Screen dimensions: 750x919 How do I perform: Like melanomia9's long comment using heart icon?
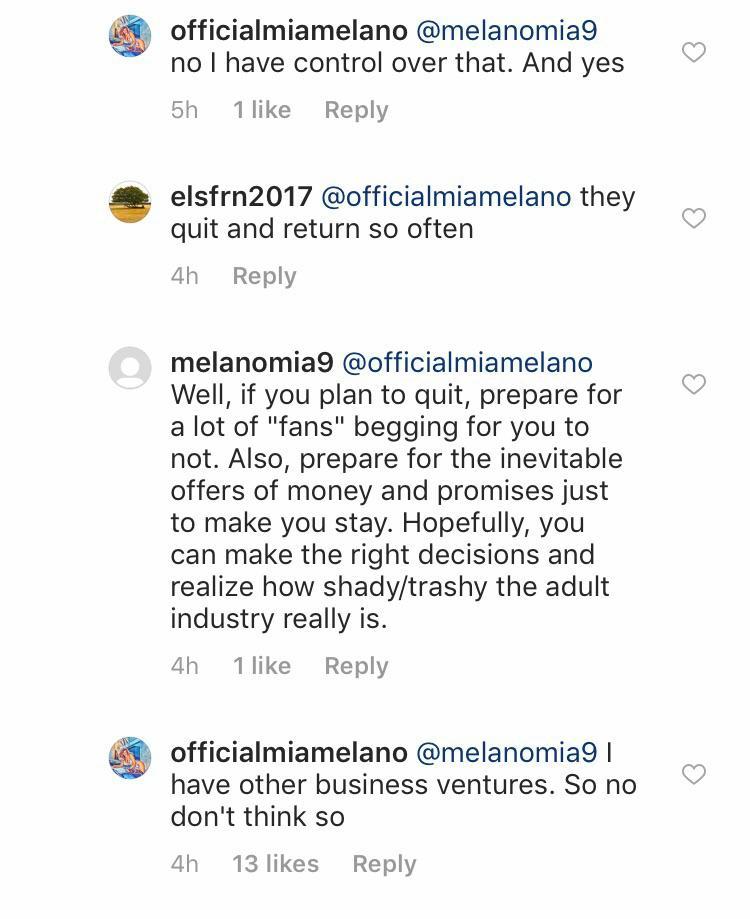coord(694,384)
